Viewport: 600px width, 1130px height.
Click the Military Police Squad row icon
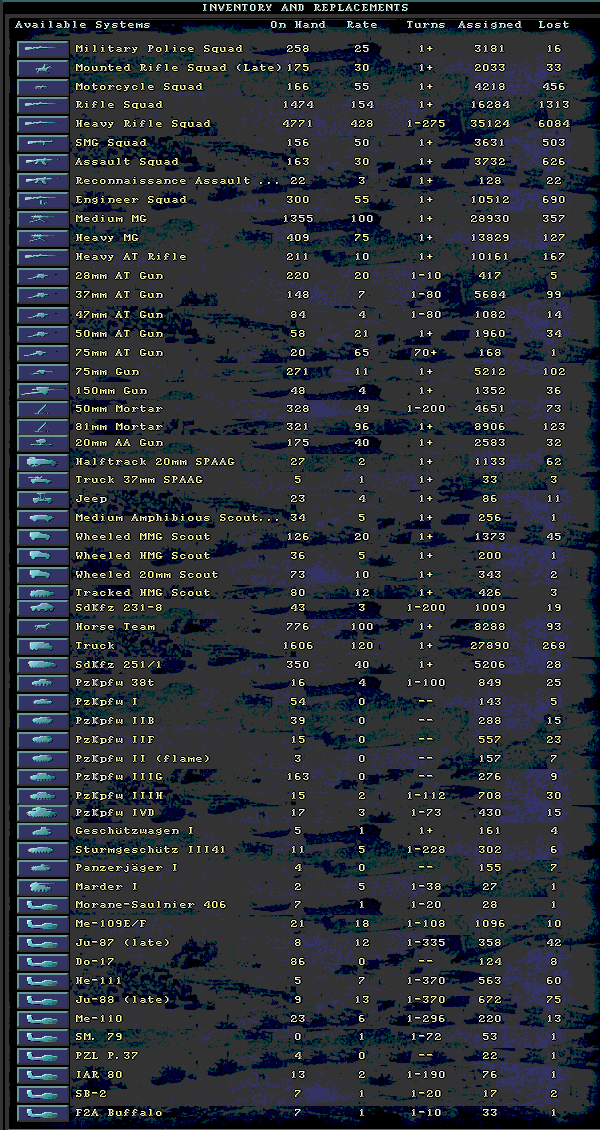43,49
